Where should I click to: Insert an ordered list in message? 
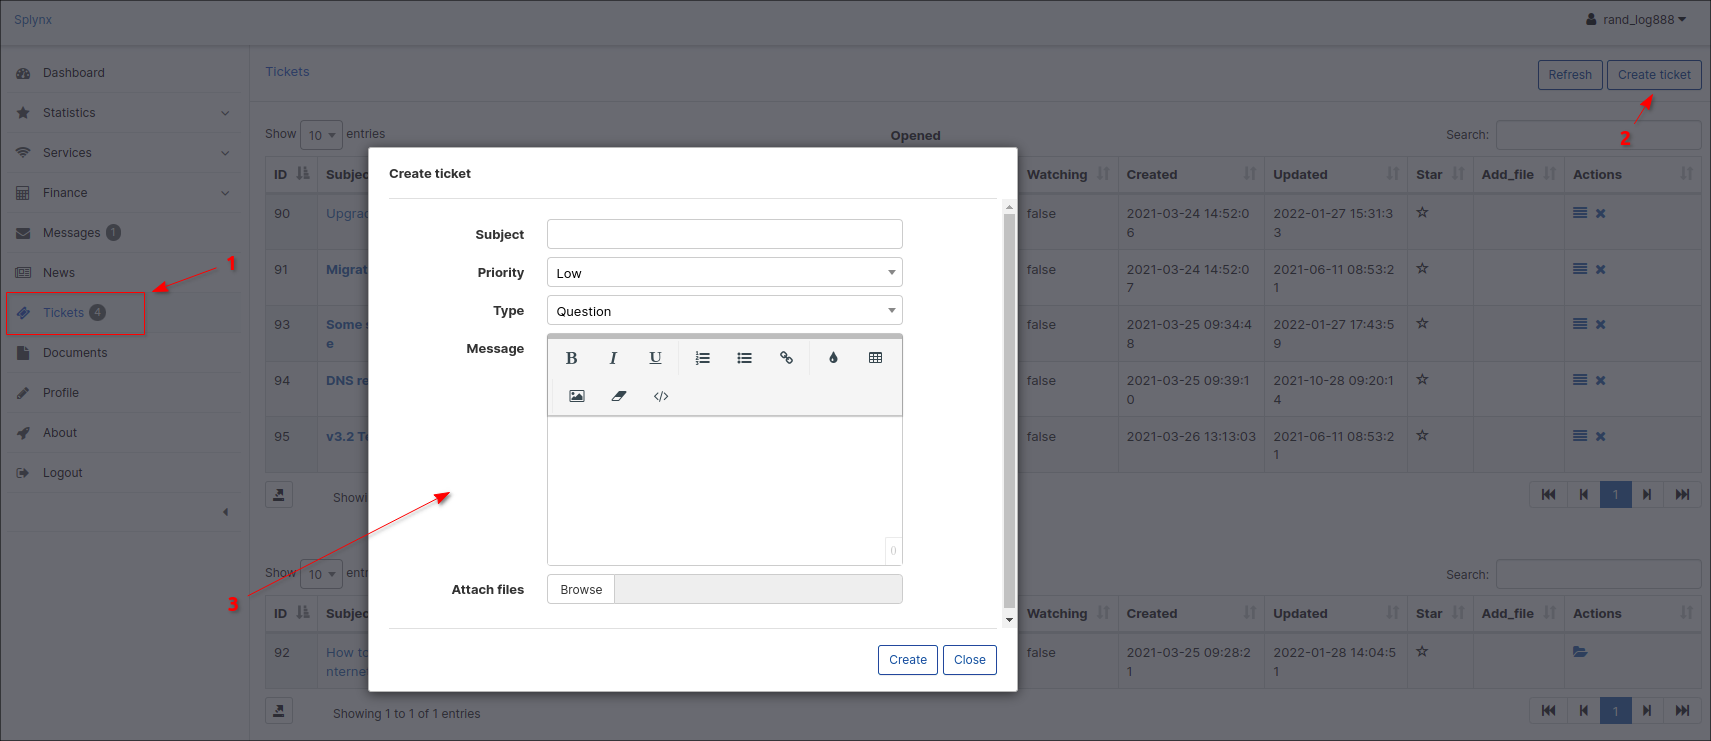[x=703, y=358]
